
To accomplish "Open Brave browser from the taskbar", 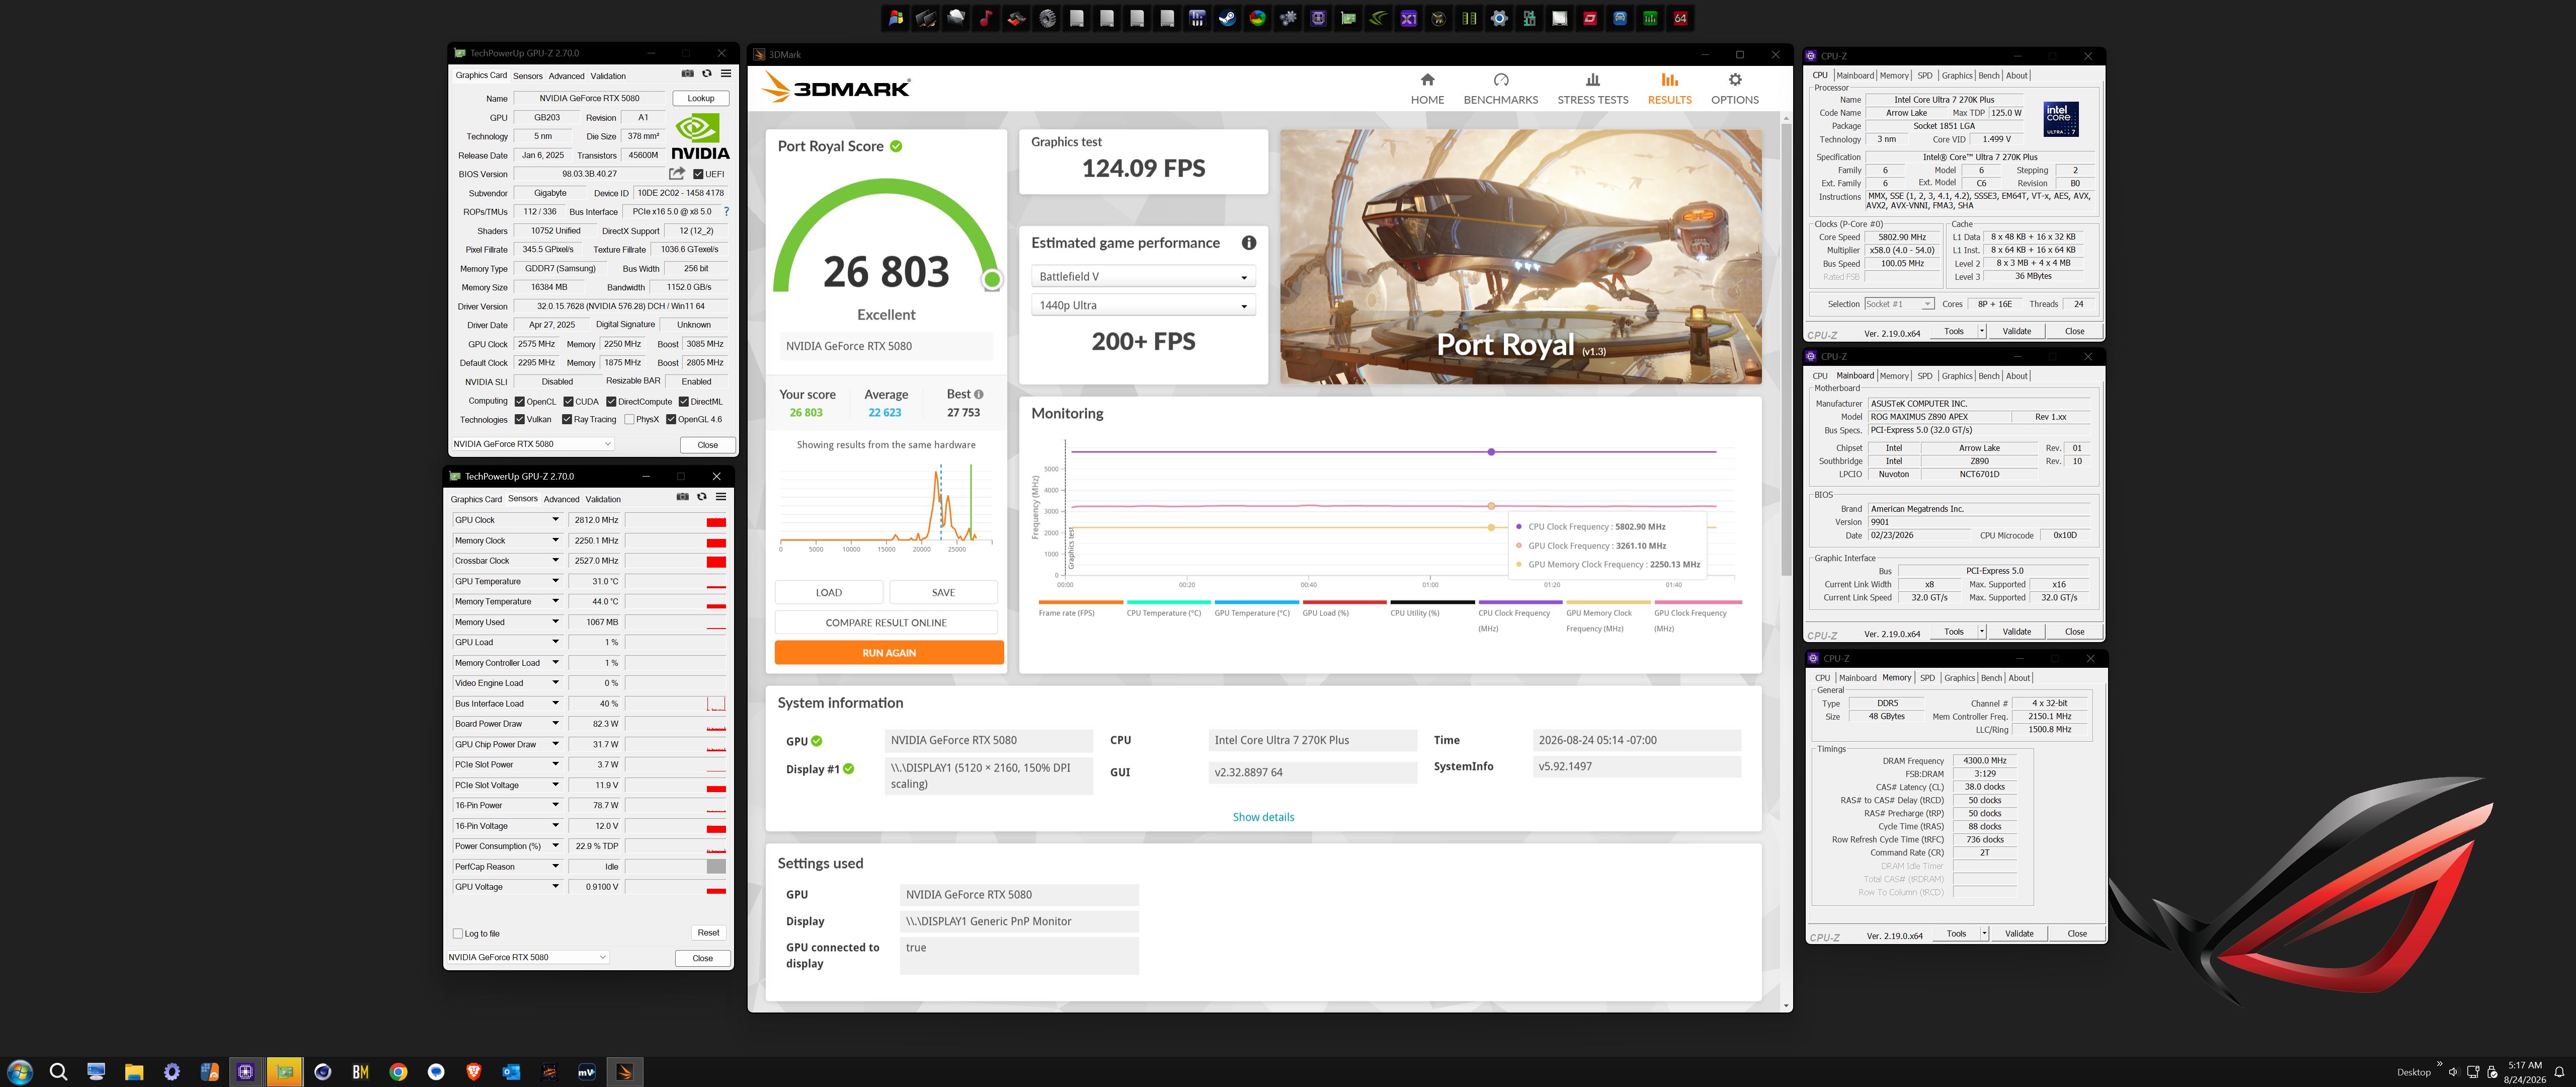I will (474, 1072).
